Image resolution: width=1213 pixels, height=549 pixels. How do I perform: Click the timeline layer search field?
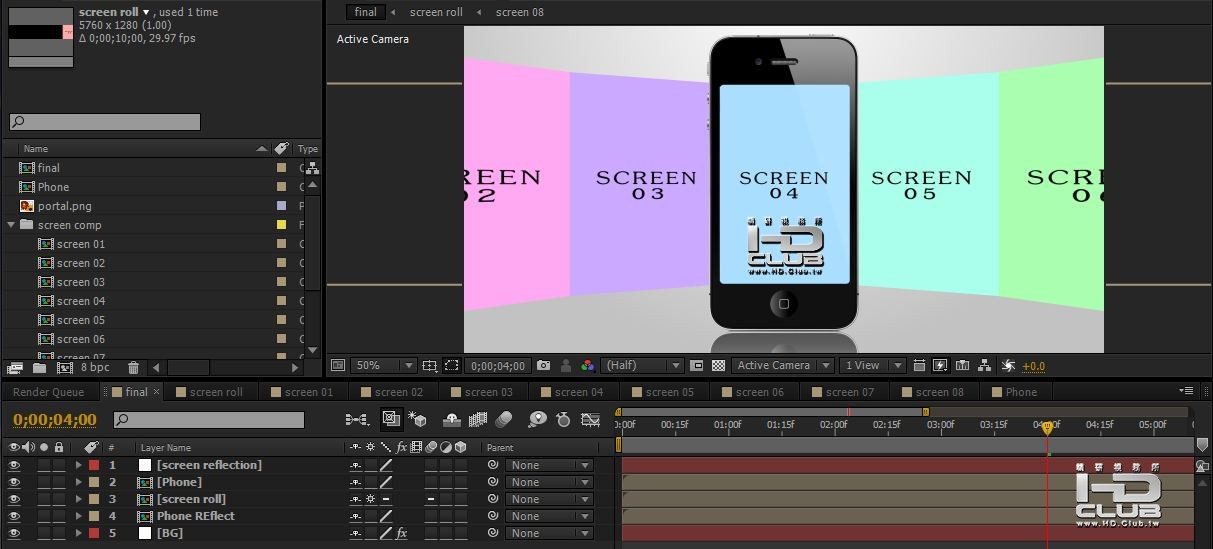coord(209,420)
